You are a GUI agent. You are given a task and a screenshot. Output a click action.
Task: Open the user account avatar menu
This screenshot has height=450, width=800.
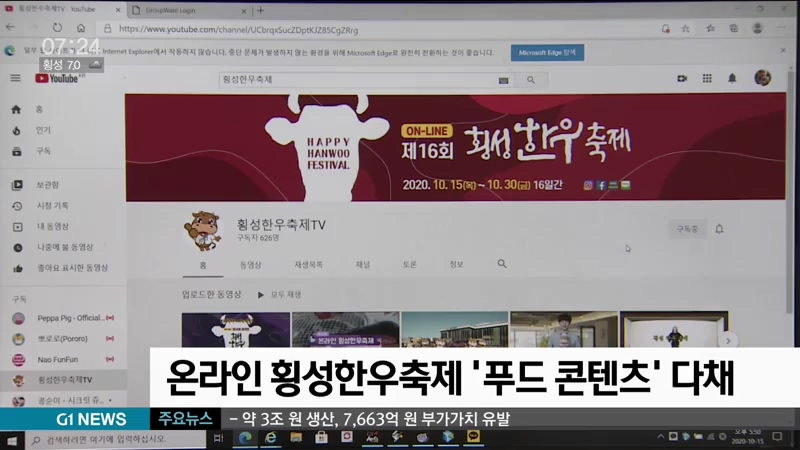point(762,78)
